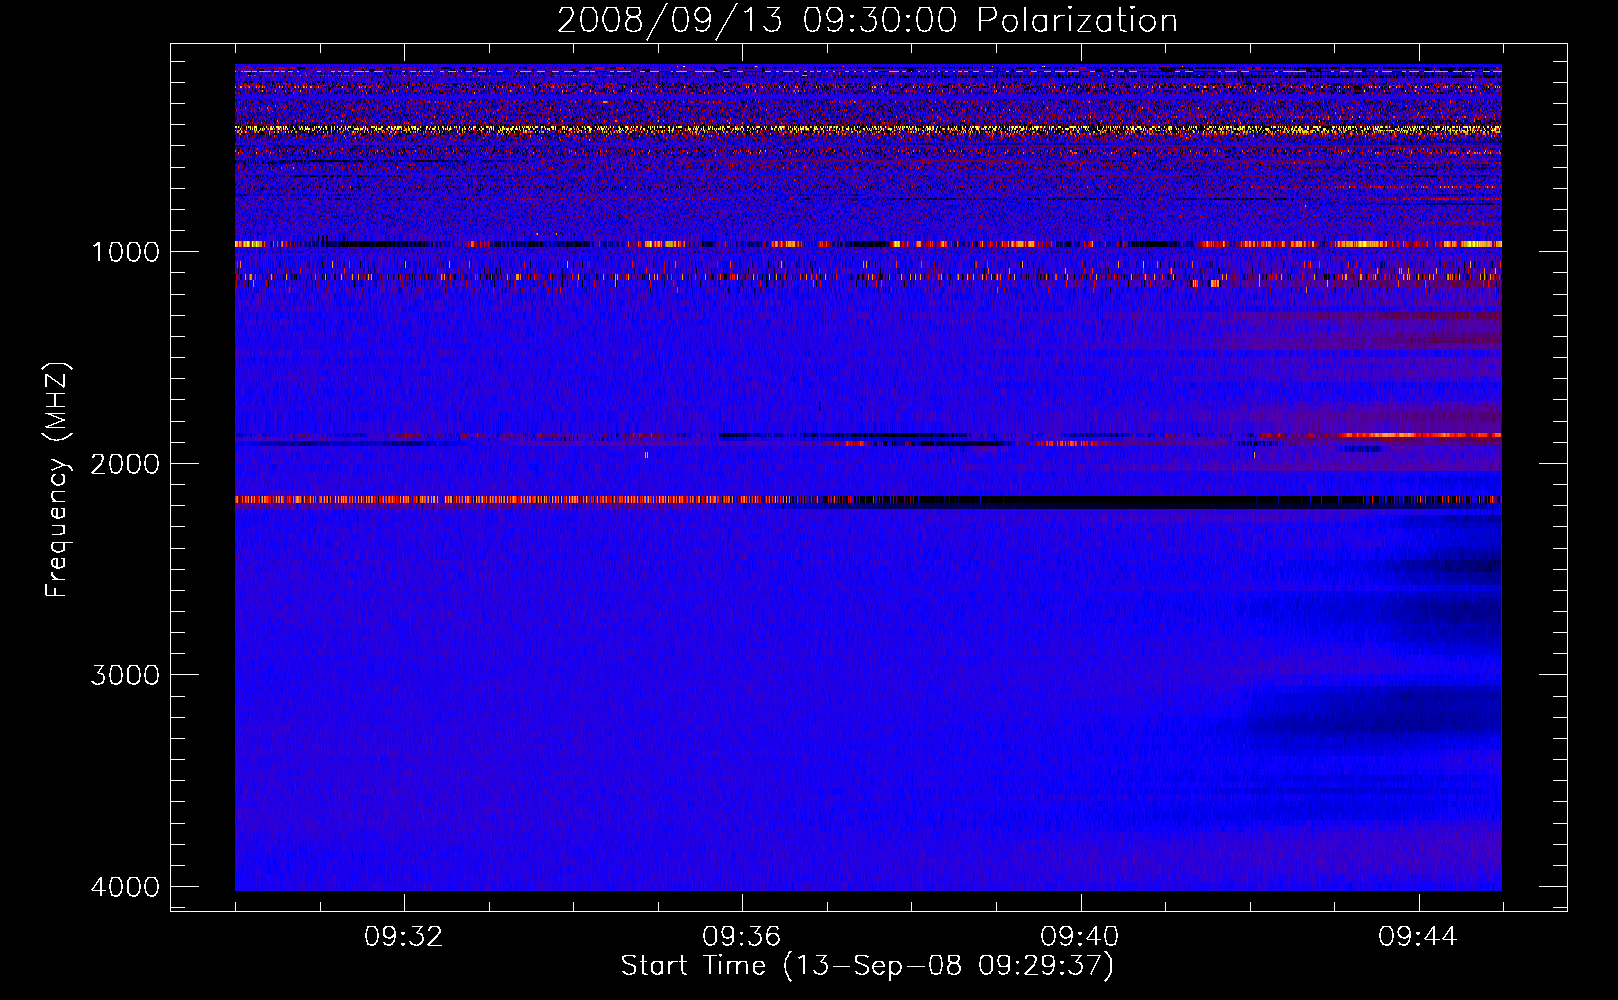Screen dimensions: 1618x1000
Task: Click the bright yellow band near spectrogram top
Action: pyautogui.click(x=868, y=129)
